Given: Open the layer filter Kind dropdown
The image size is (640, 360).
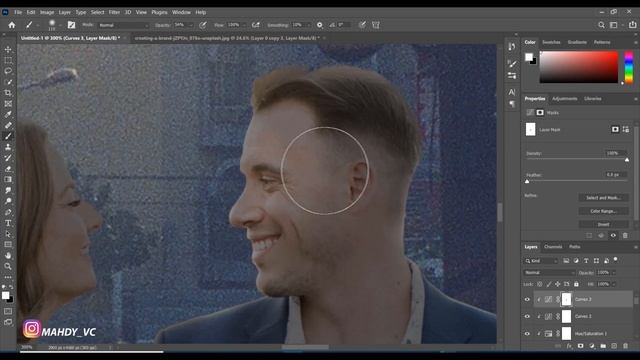Looking at the screenshot, I should [541, 261].
